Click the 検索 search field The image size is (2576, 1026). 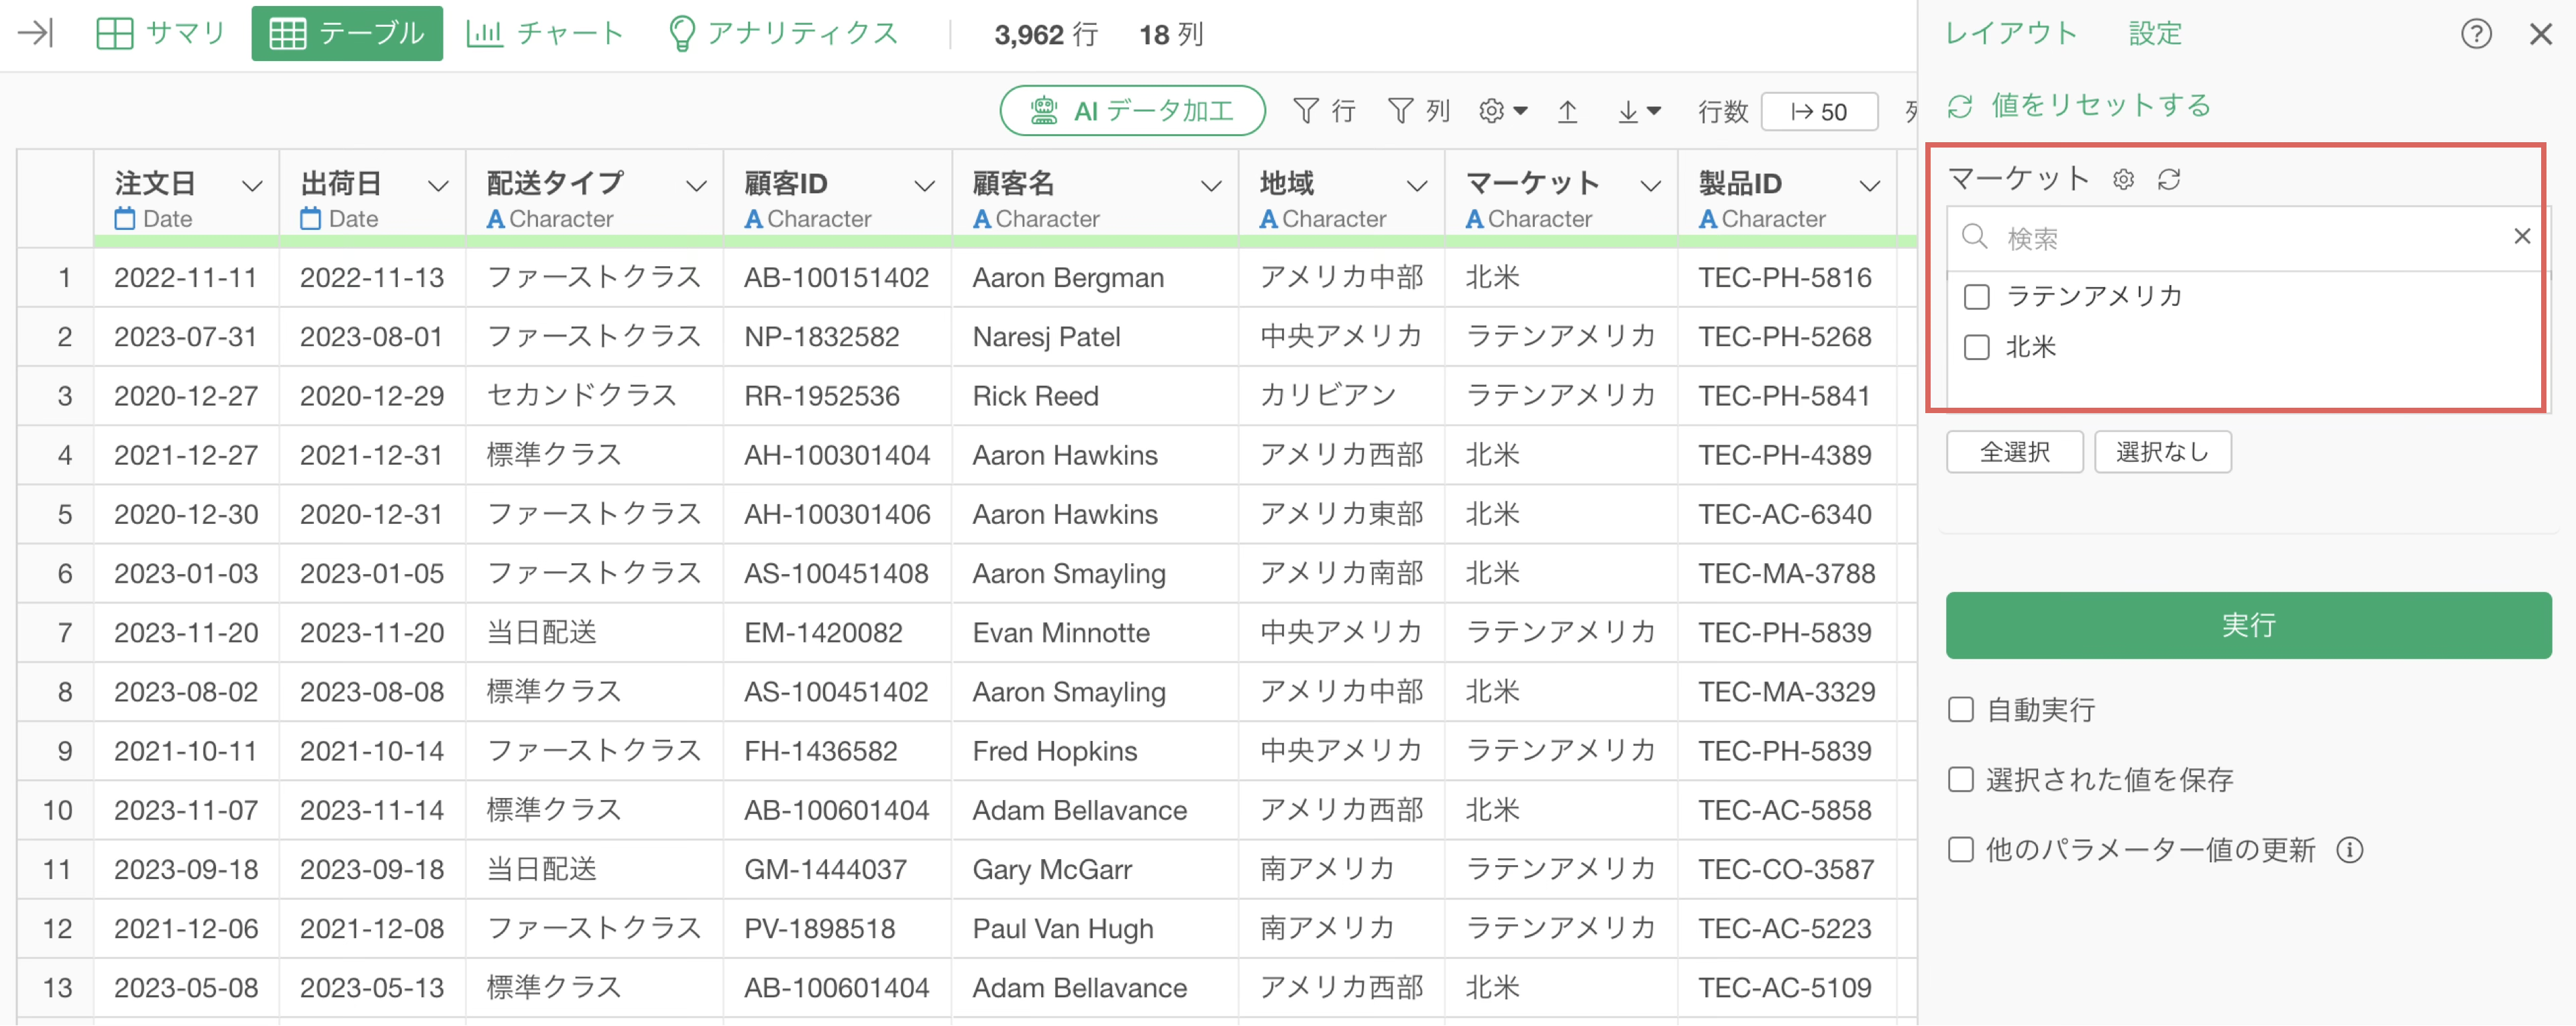point(2240,238)
